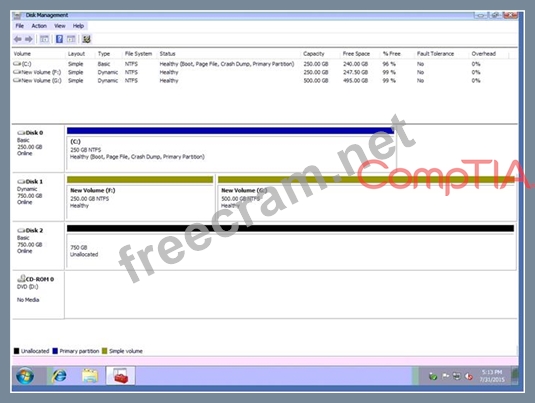Click the Disk 0 label panel
The image size is (535, 403).
[x=38, y=148]
